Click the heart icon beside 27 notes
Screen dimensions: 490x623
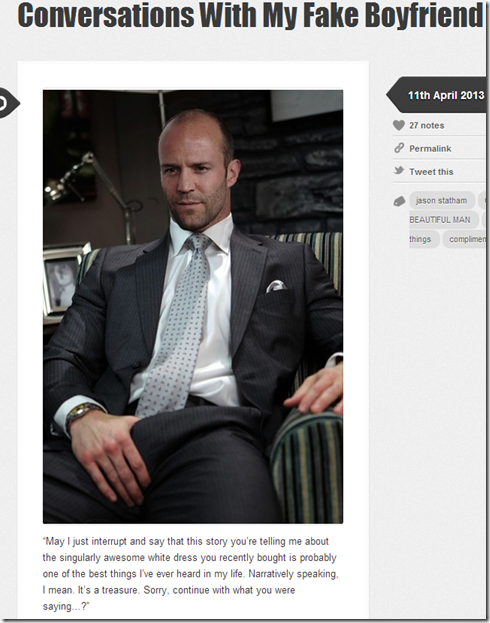pyautogui.click(x=399, y=125)
